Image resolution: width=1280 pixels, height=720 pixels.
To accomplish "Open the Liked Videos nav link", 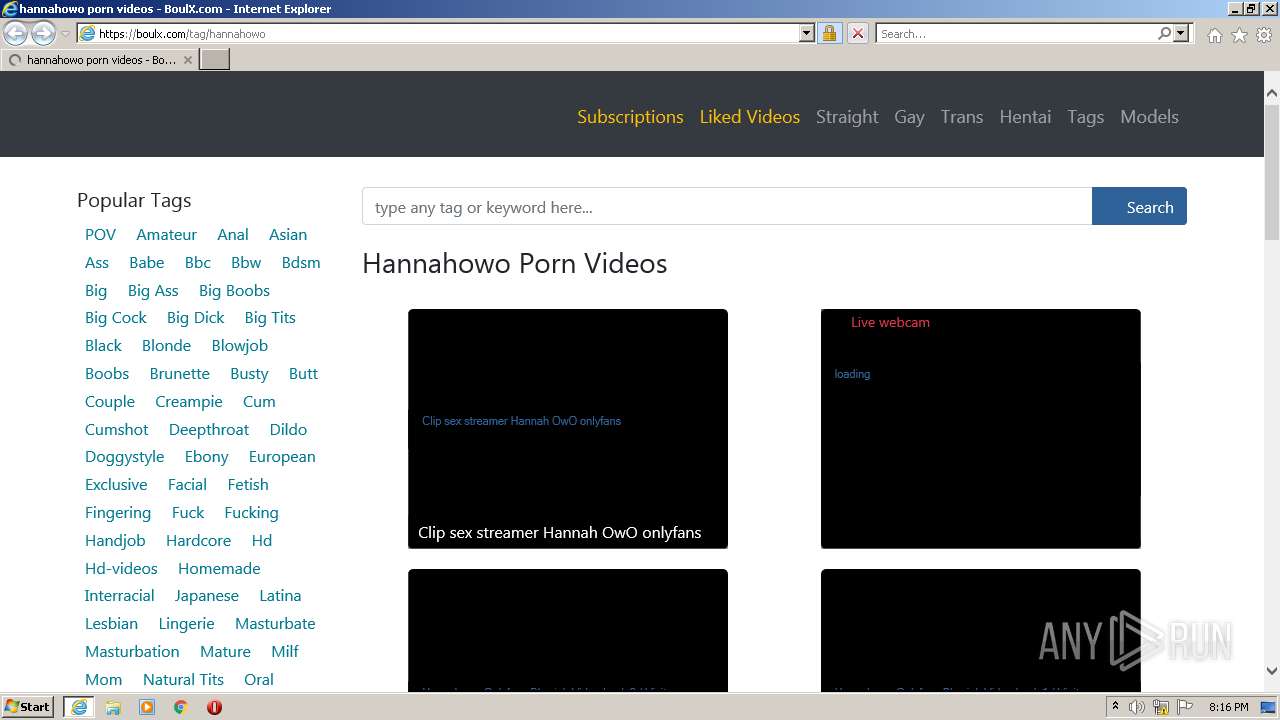I will (x=750, y=116).
